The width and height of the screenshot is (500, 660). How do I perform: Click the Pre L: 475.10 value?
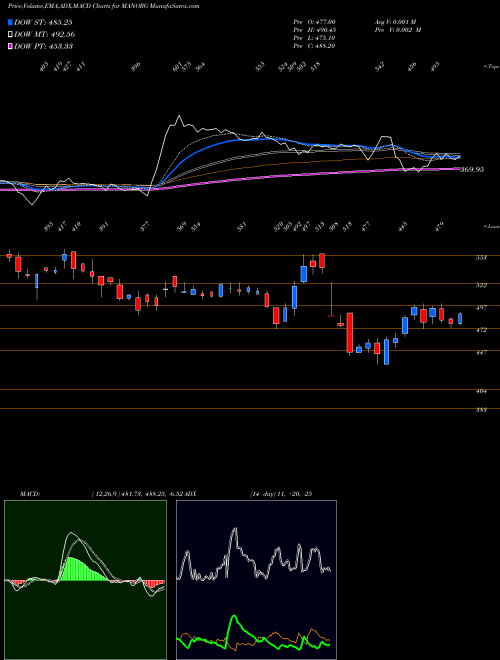coord(314,38)
